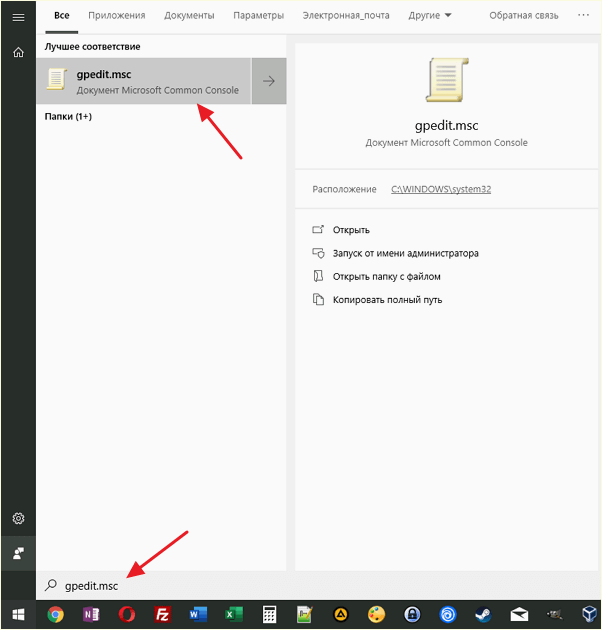Click the shield icon for run as administrator
Image resolution: width=602 pixels, height=630 pixels.
click(x=318, y=253)
